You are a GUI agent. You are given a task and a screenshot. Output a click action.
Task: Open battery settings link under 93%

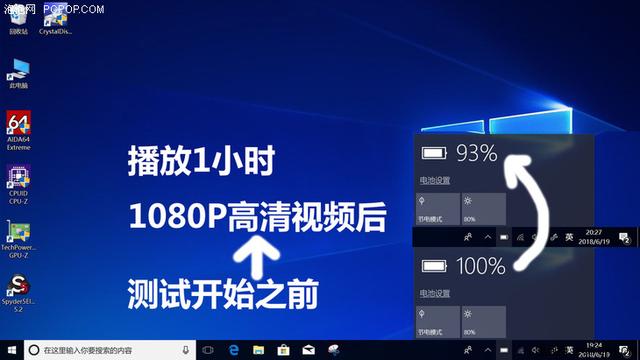coord(435,180)
